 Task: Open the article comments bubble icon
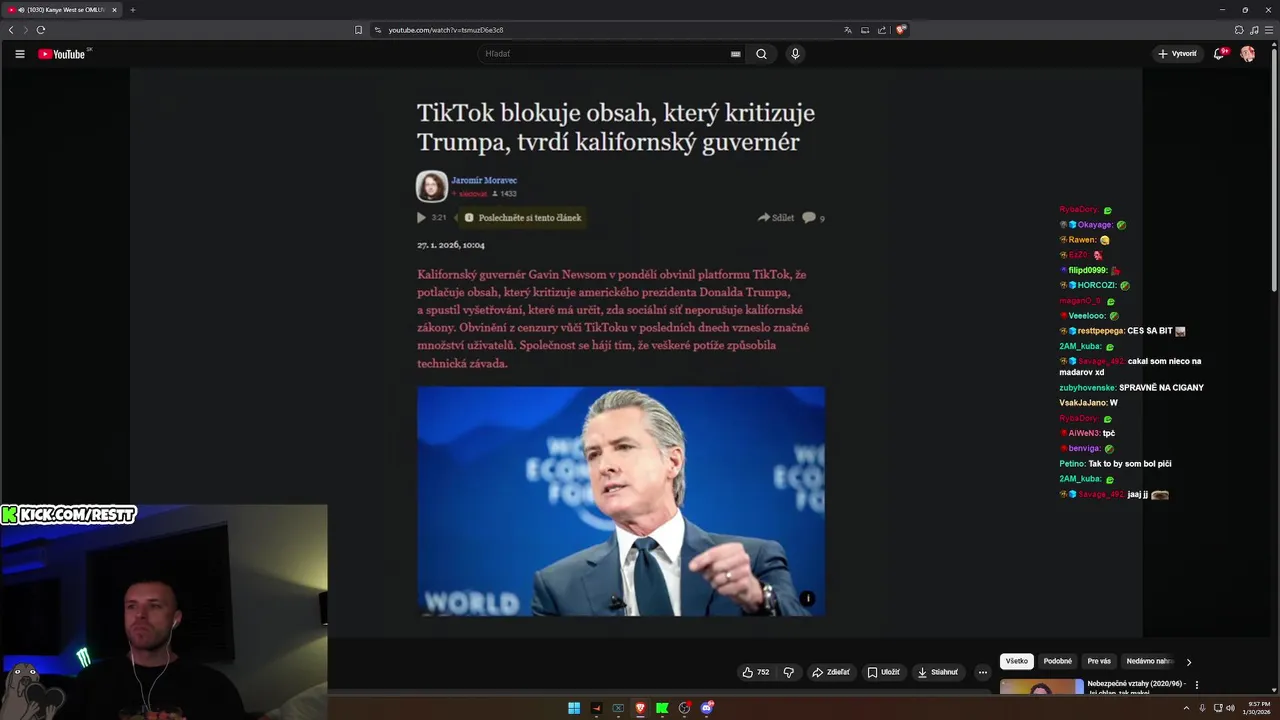[809, 217]
